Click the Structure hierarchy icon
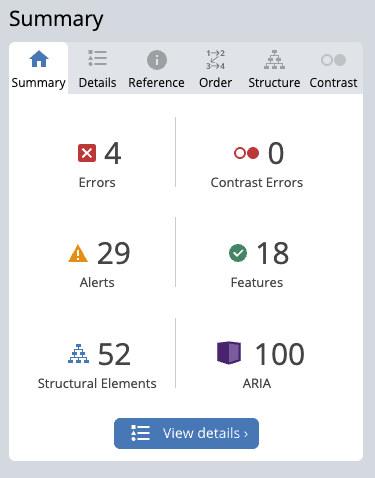Viewport: 375px width, 478px height. [x=274, y=60]
